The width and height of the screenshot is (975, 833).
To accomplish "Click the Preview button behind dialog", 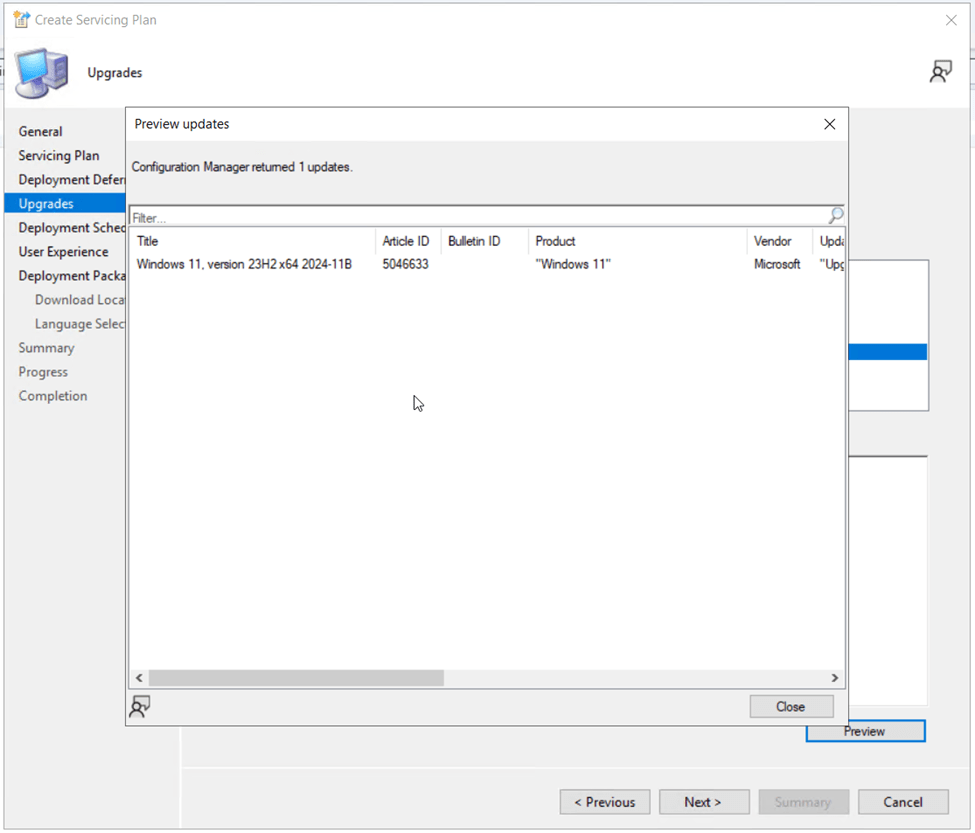I will click(865, 731).
